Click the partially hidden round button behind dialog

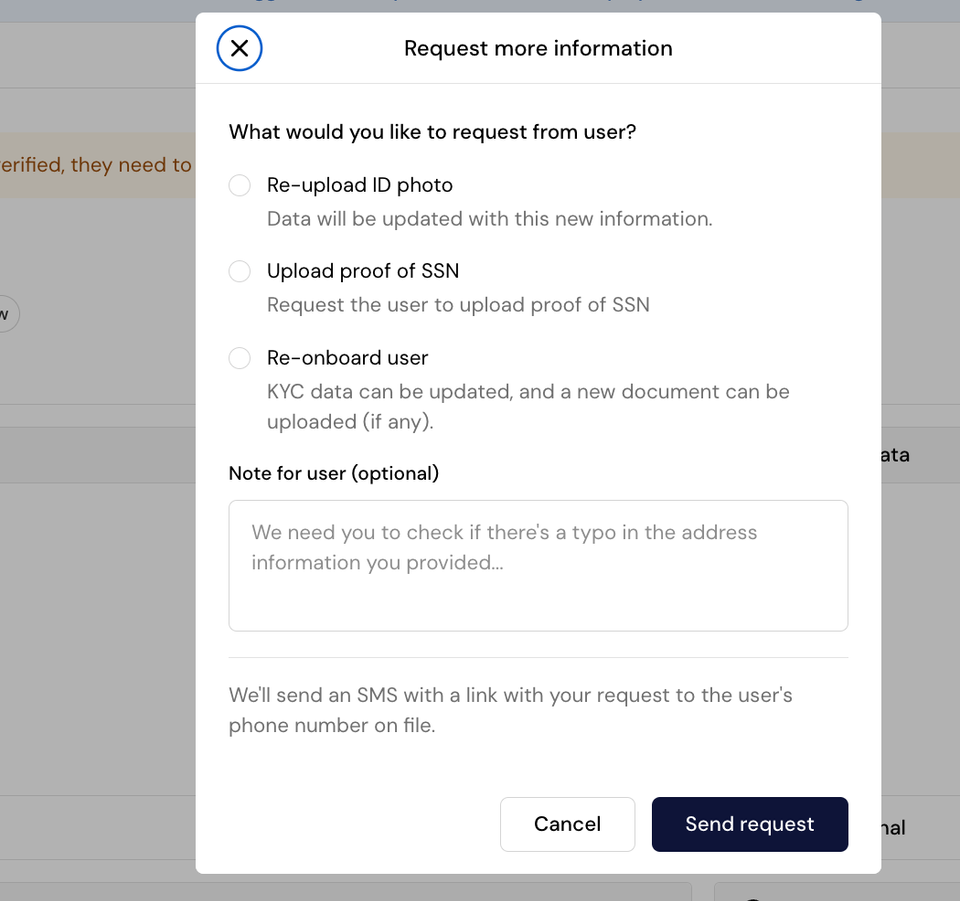pos(6,314)
